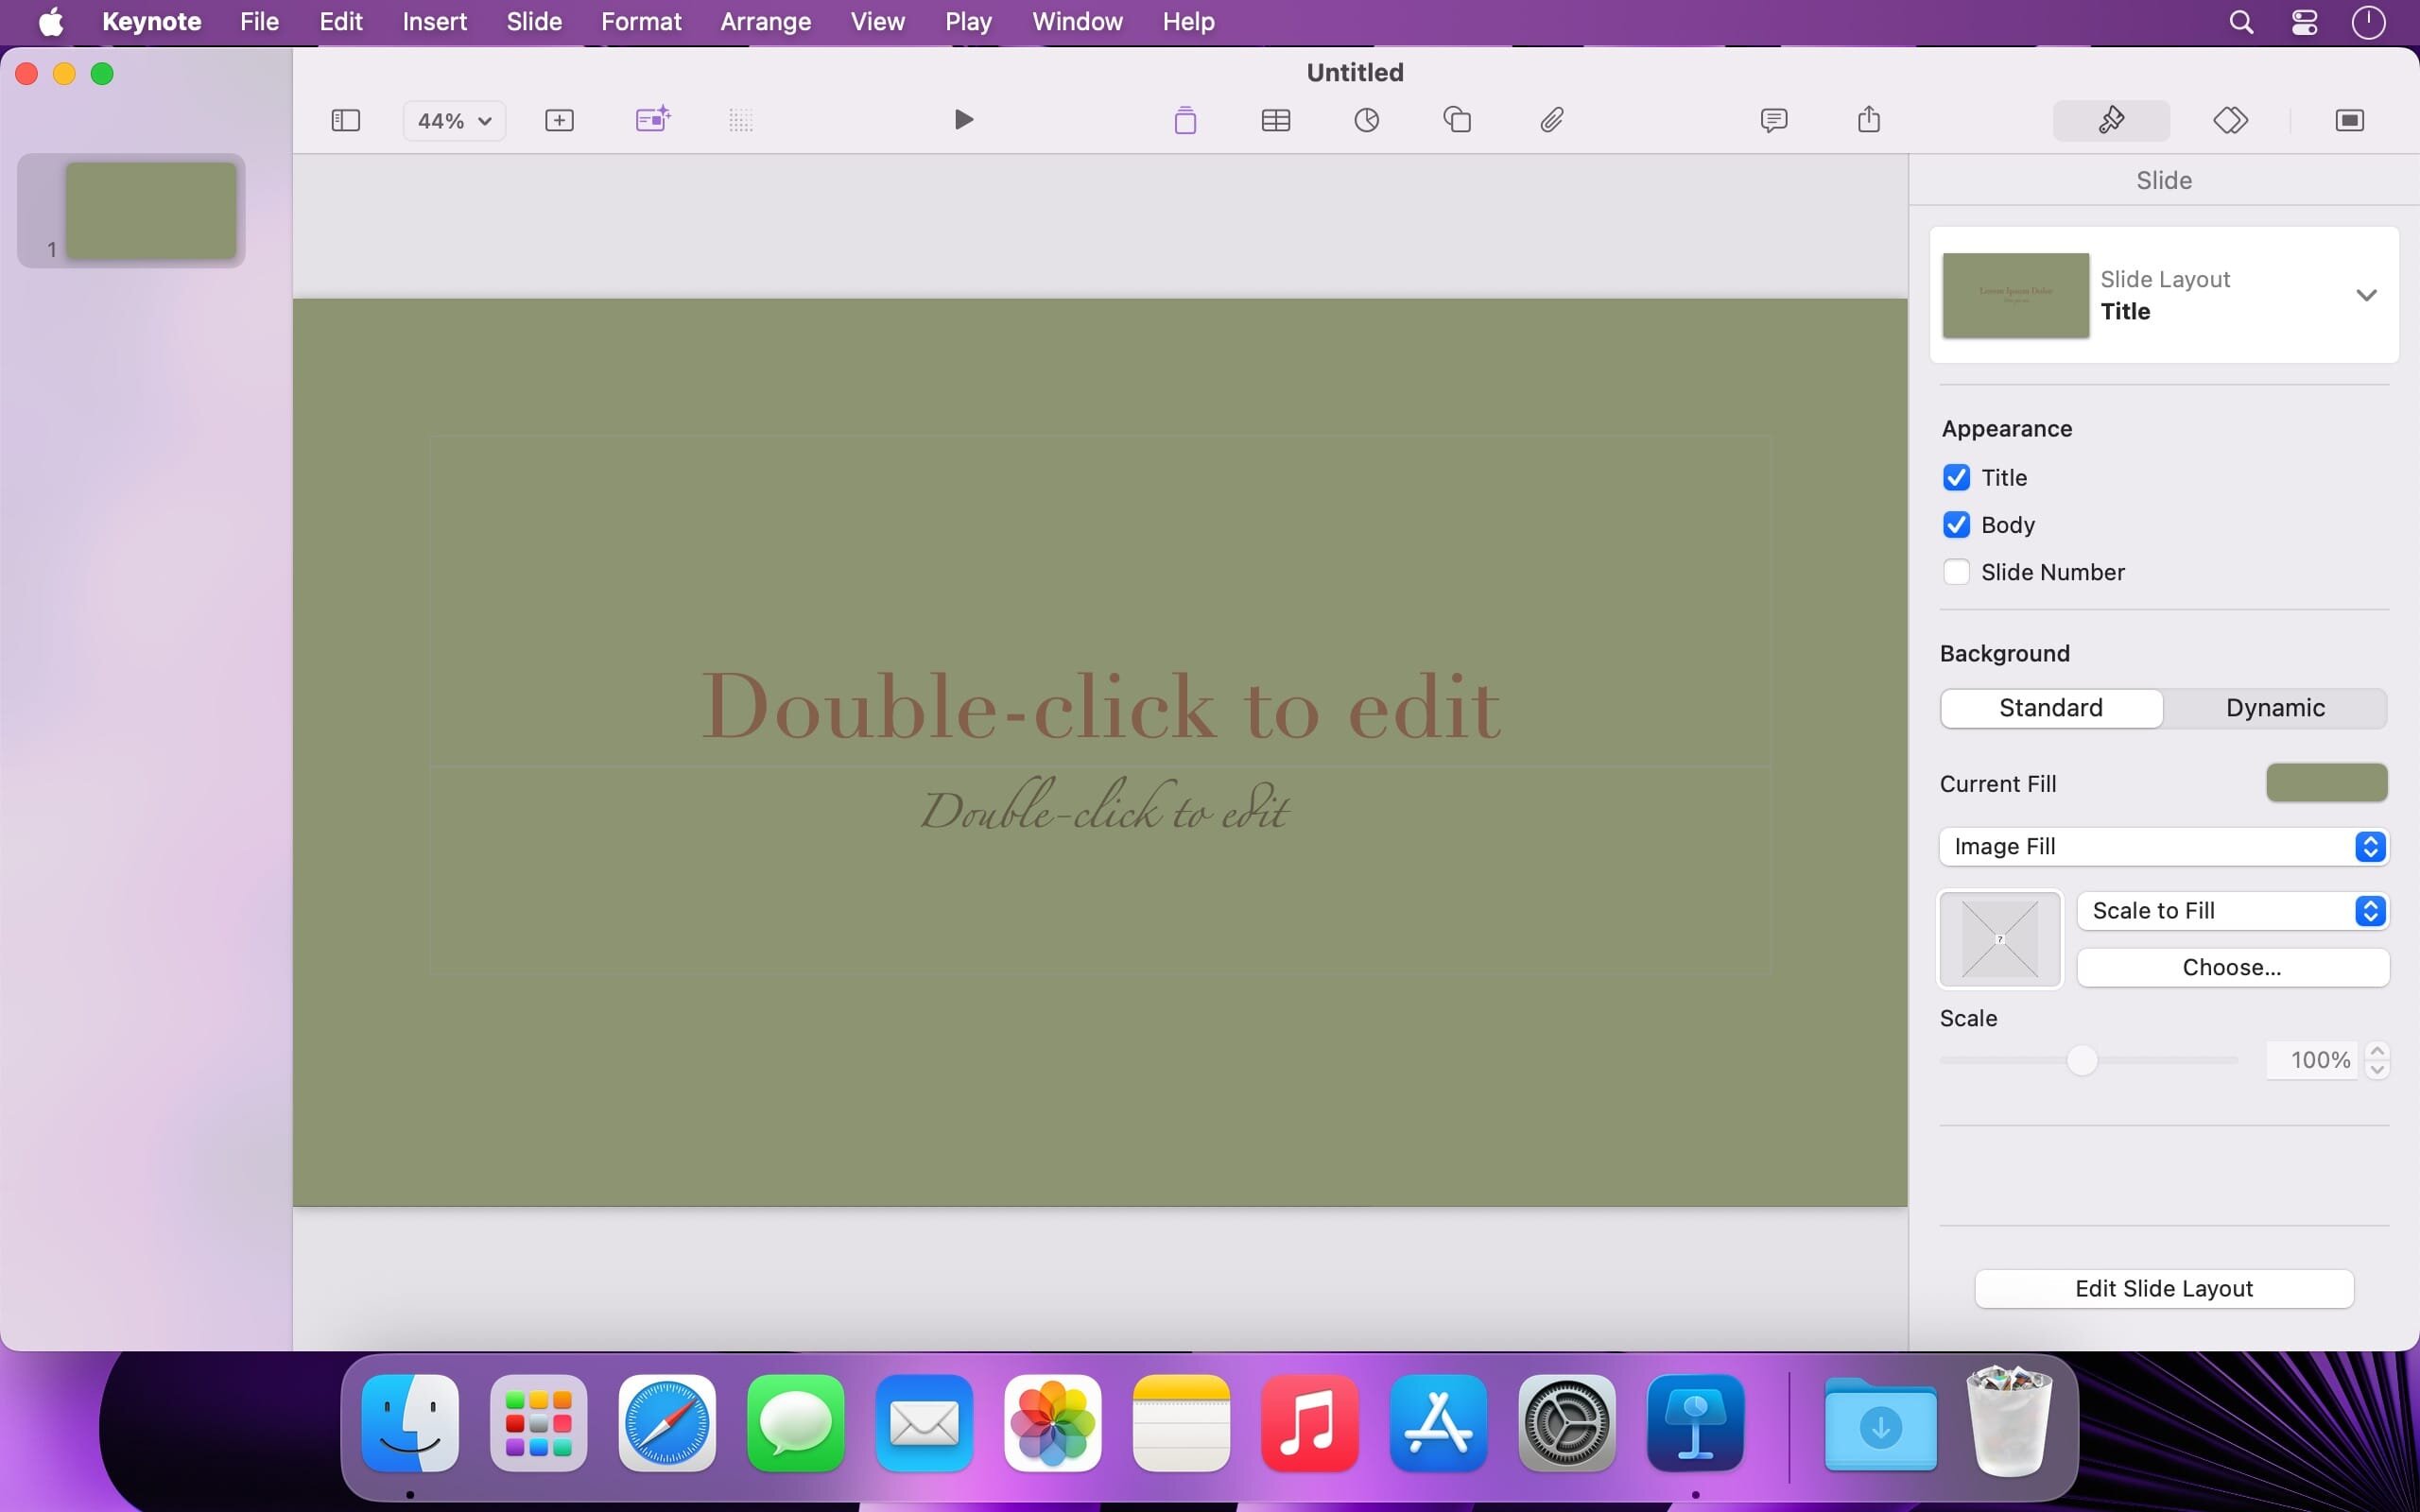Open the Chart insertion icon
This screenshot has width=2420, height=1512.
(x=1366, y=120)
